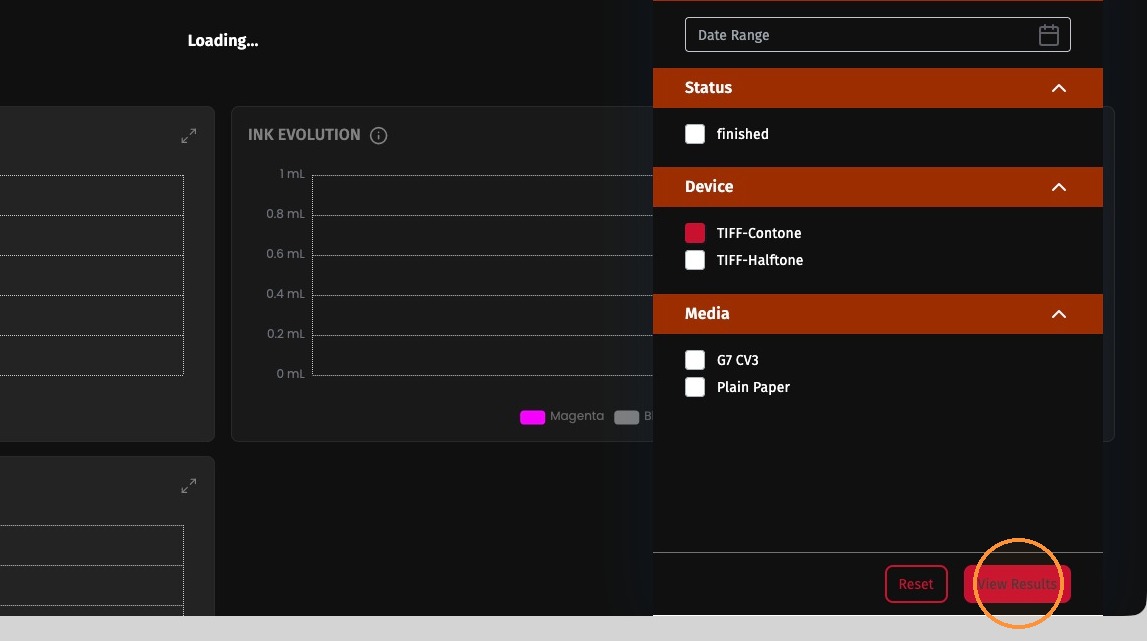Toggle the gray legend swatch beside Magenta

(x=626, y=417)
